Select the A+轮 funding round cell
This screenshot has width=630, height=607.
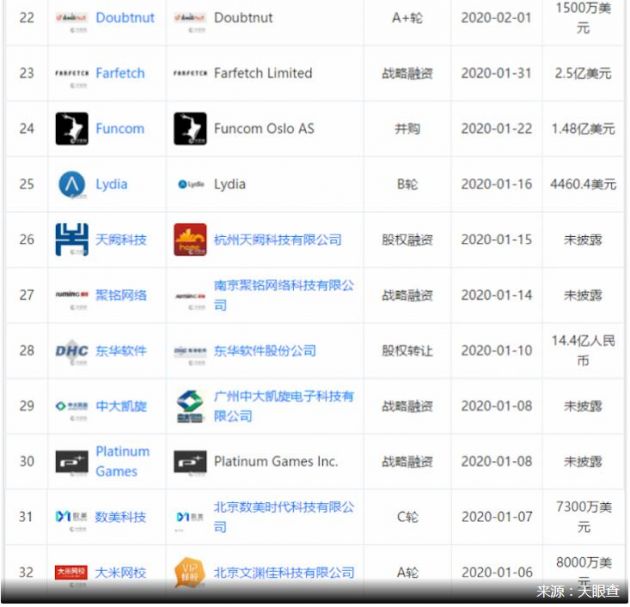point(407,18)
